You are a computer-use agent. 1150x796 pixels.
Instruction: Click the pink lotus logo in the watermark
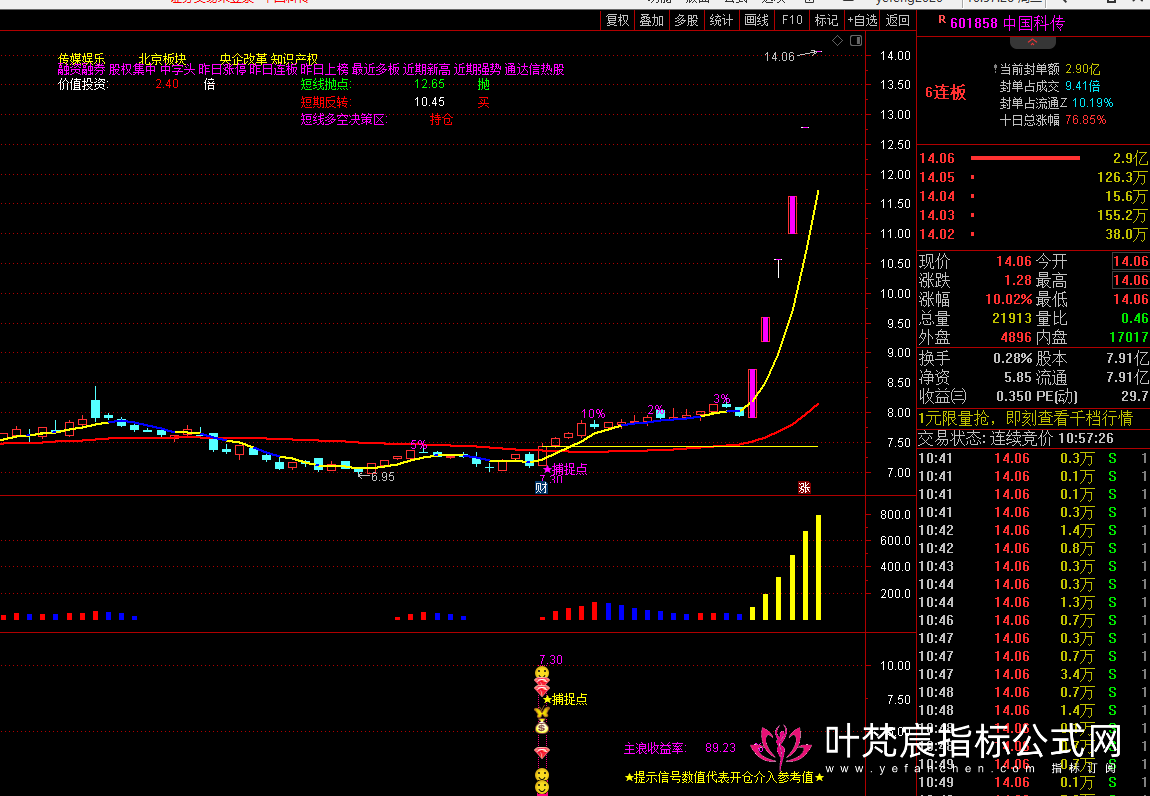click(x=785, y=744)
